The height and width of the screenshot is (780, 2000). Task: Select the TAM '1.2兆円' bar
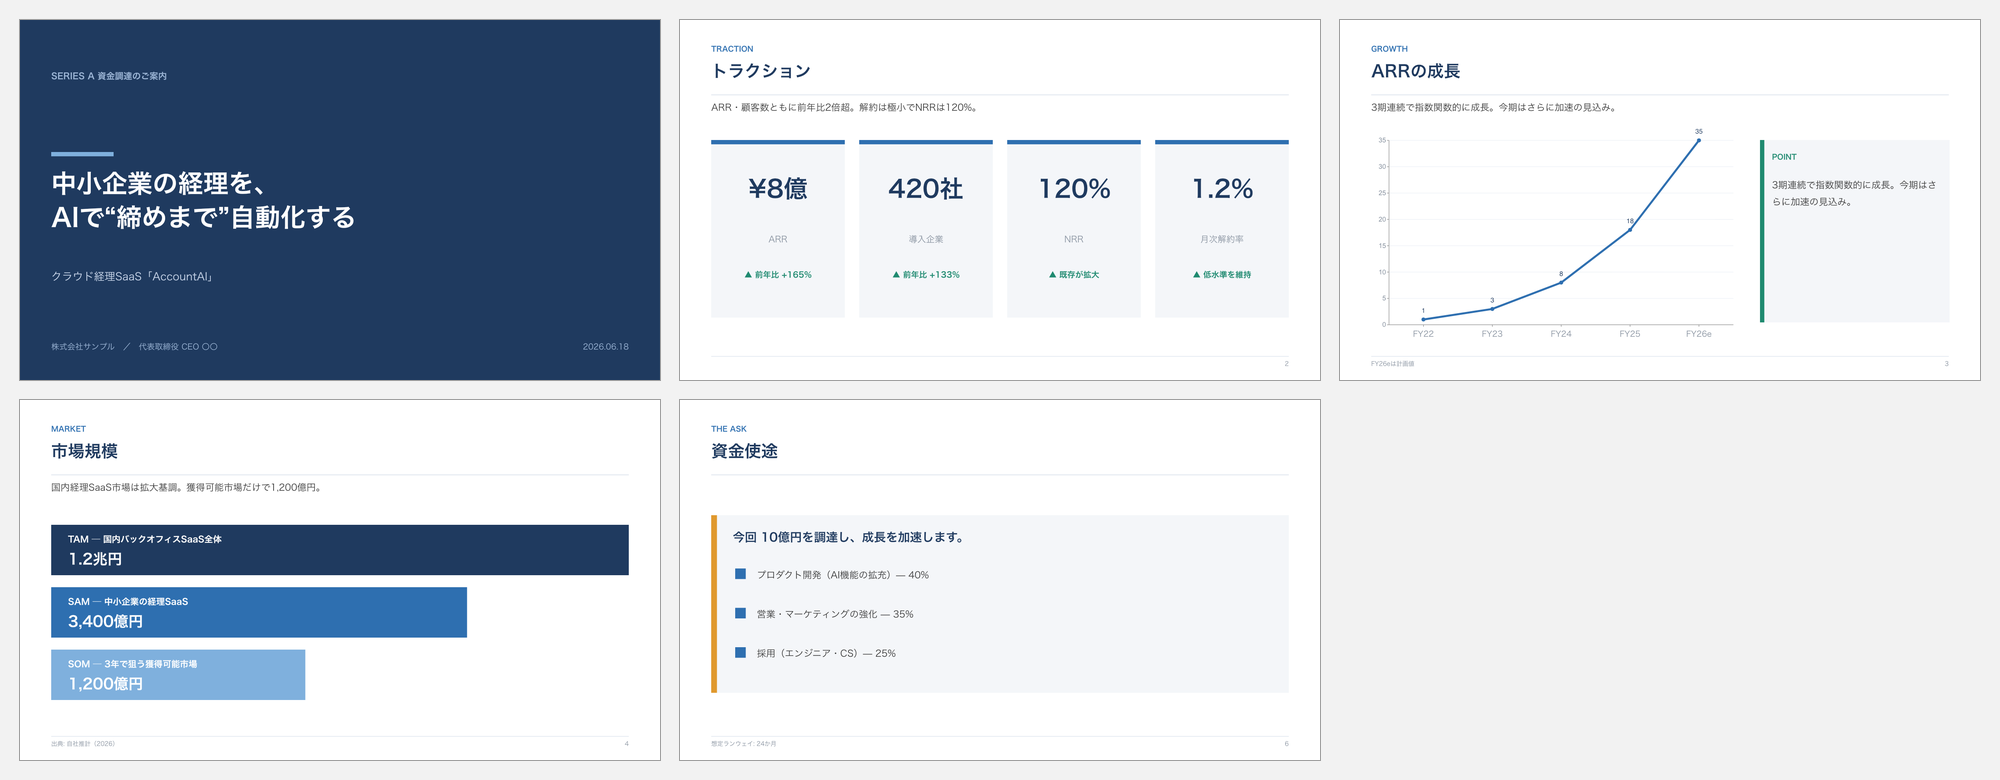(x=340, y=550)
